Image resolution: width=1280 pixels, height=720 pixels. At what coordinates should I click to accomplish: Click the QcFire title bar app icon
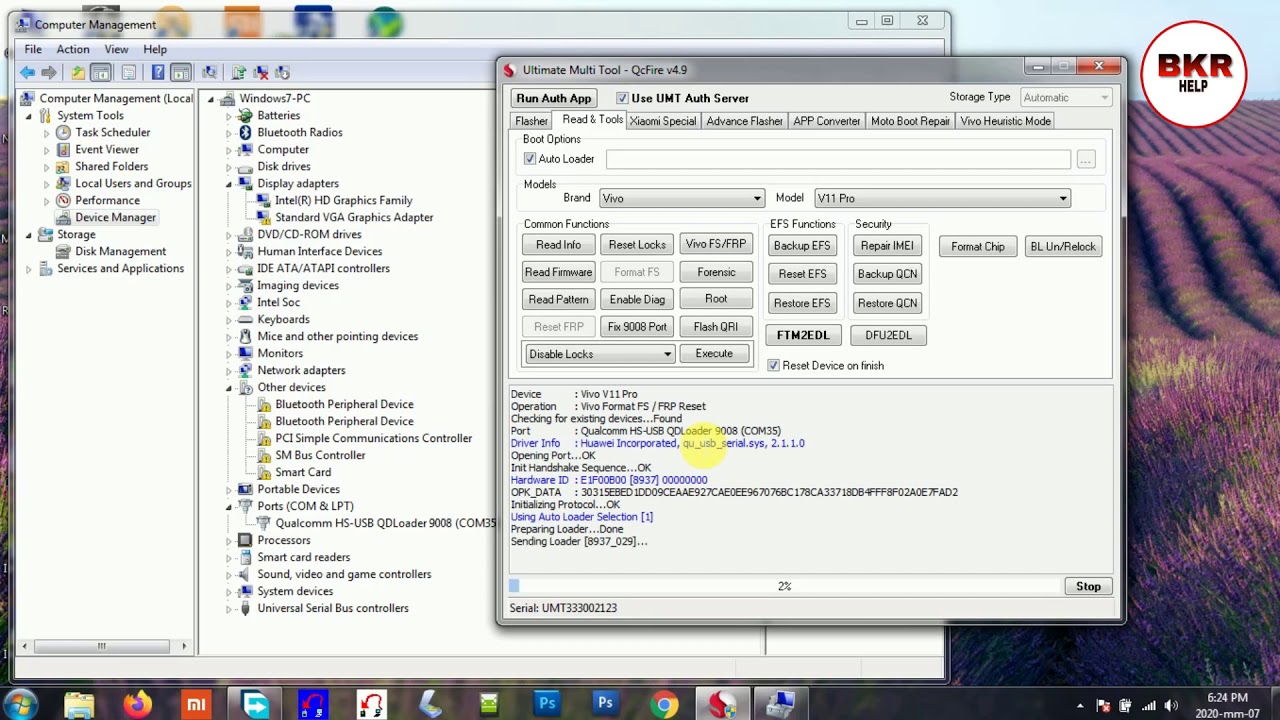509,70
